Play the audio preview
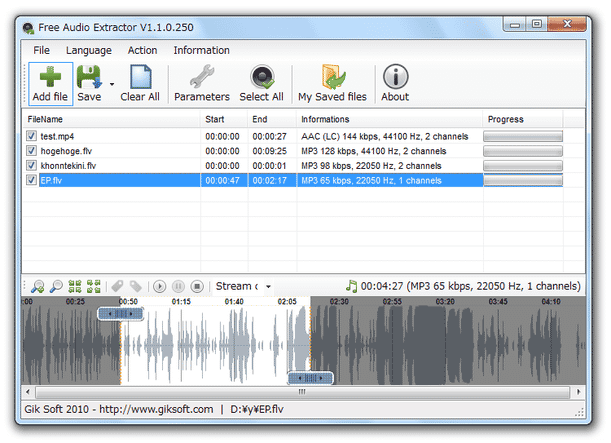This screenshot has width=611, height=443. tap(159, 287)
